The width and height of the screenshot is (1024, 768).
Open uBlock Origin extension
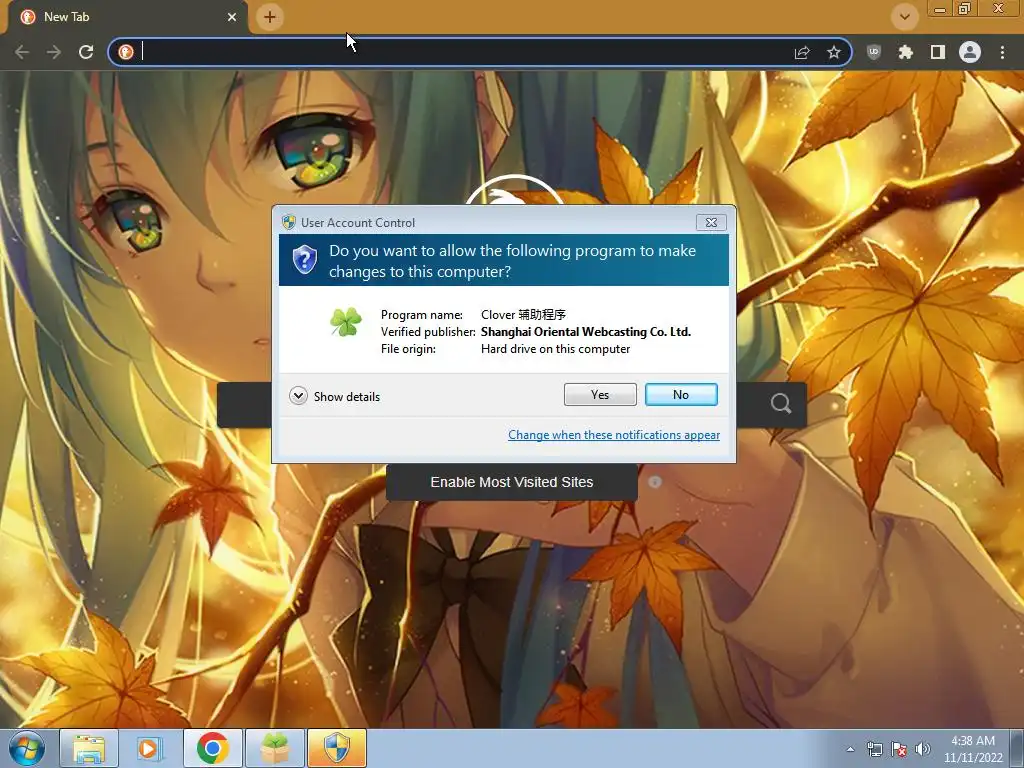pos(873,52)
